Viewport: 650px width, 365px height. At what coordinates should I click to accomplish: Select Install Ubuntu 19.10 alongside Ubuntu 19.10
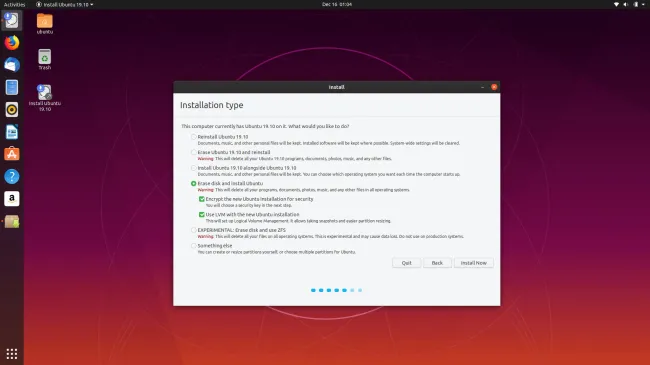point(194,168)
